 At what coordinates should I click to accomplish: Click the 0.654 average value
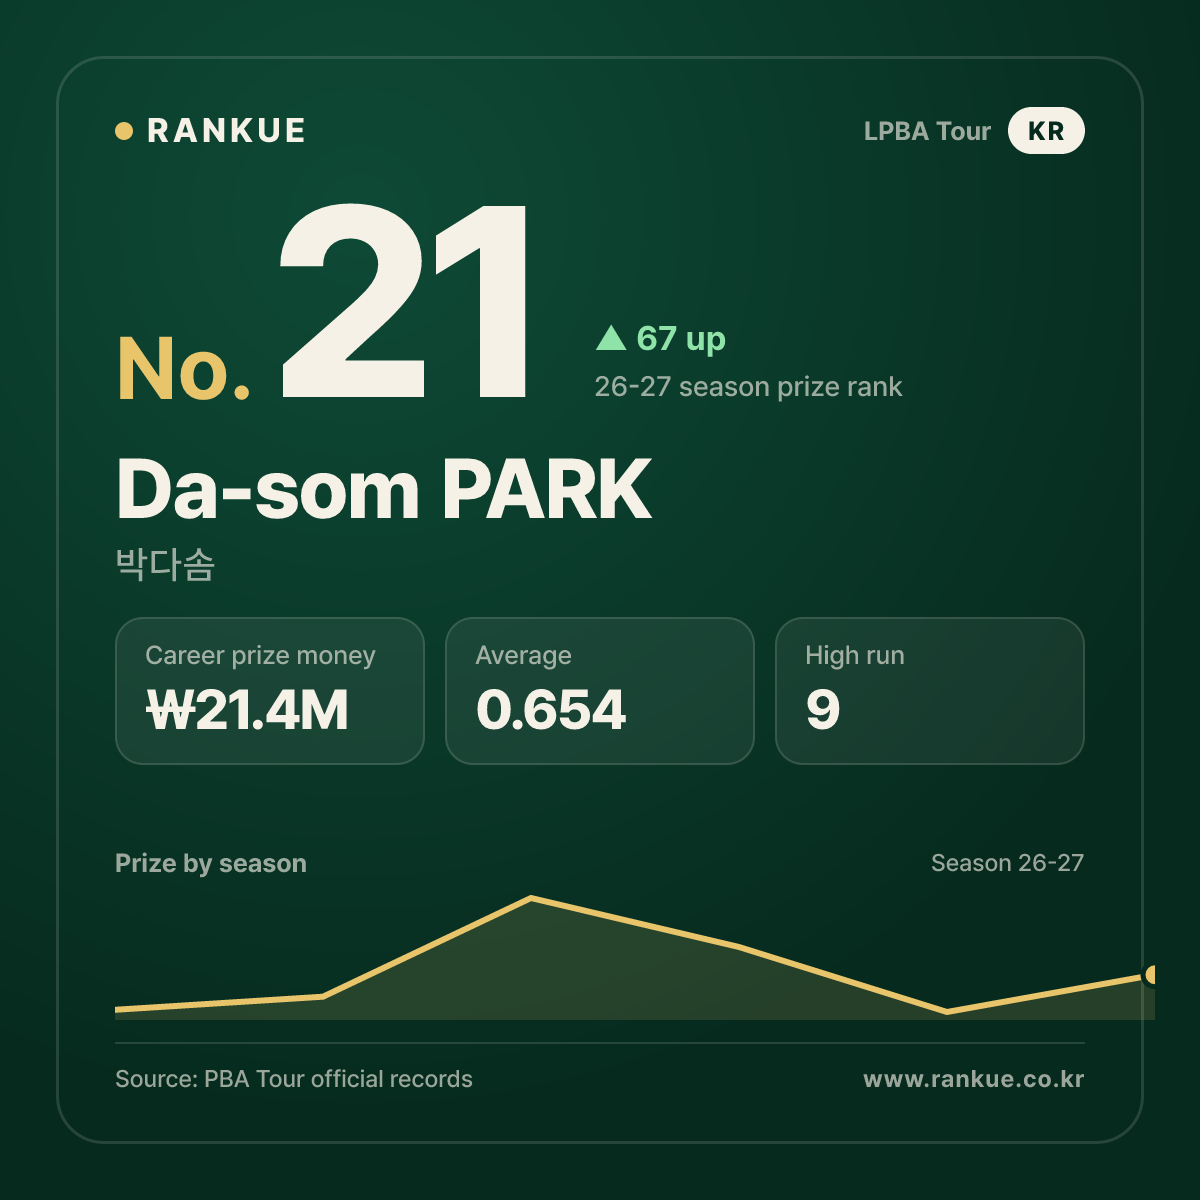pos(551,711)
